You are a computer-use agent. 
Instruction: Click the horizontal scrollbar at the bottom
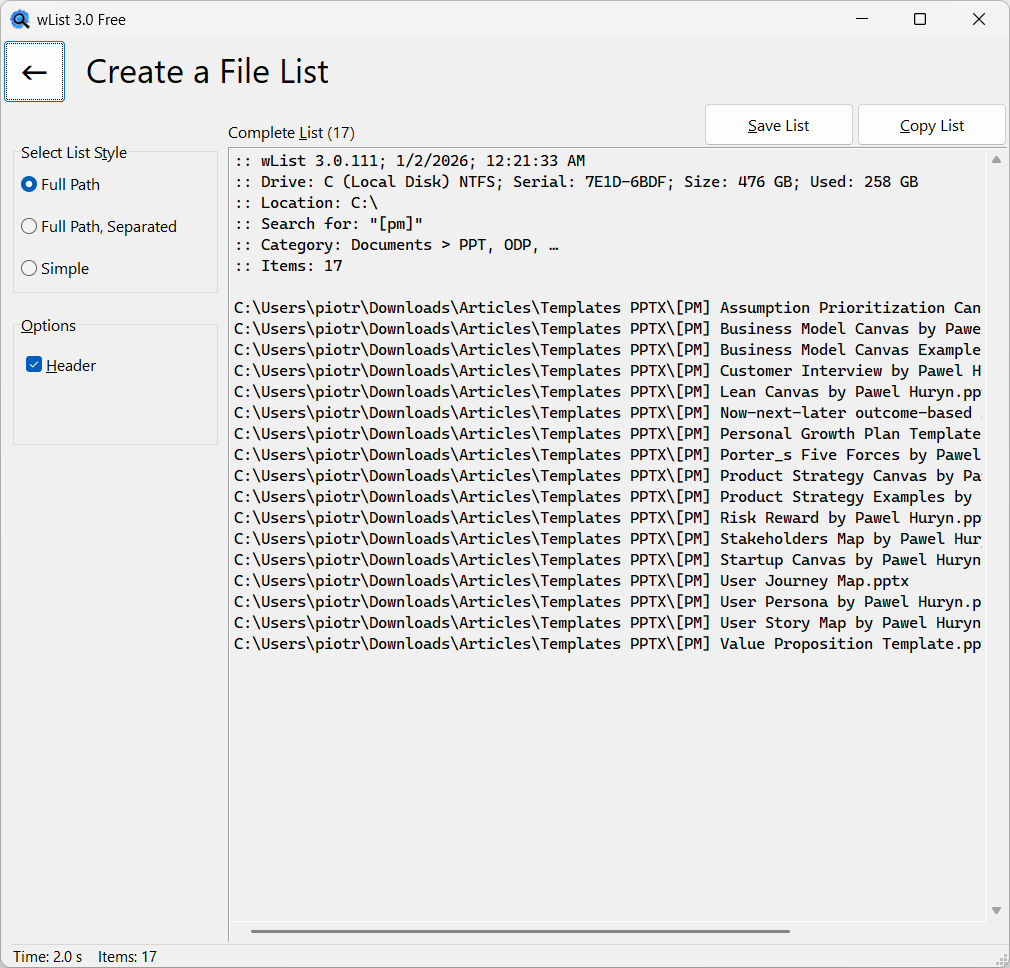522,931
